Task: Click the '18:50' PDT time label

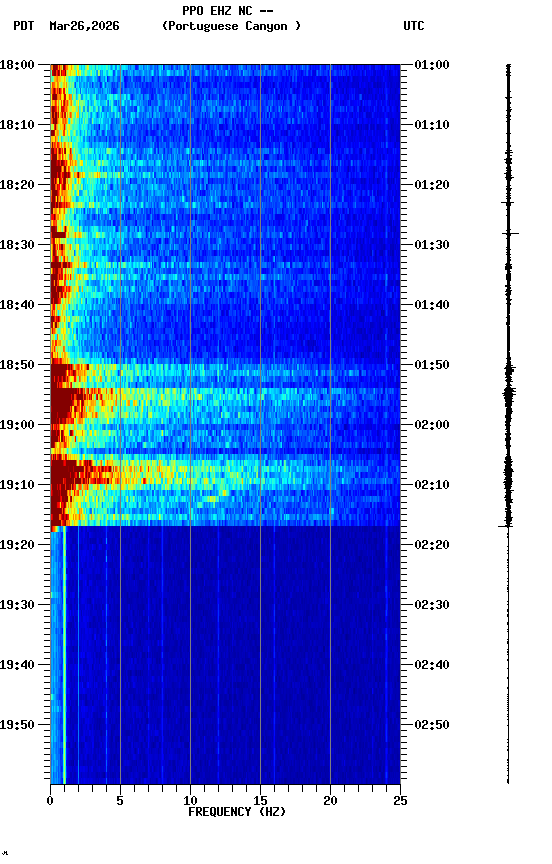Action: click(x=17, y=365)
